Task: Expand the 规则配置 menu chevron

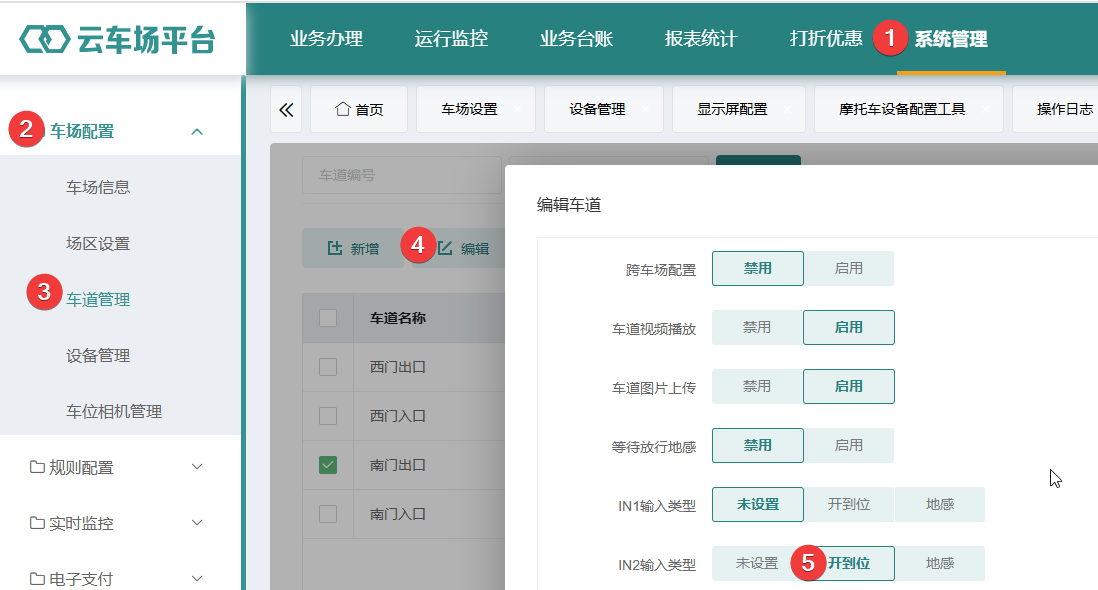Action: [197, 467]
